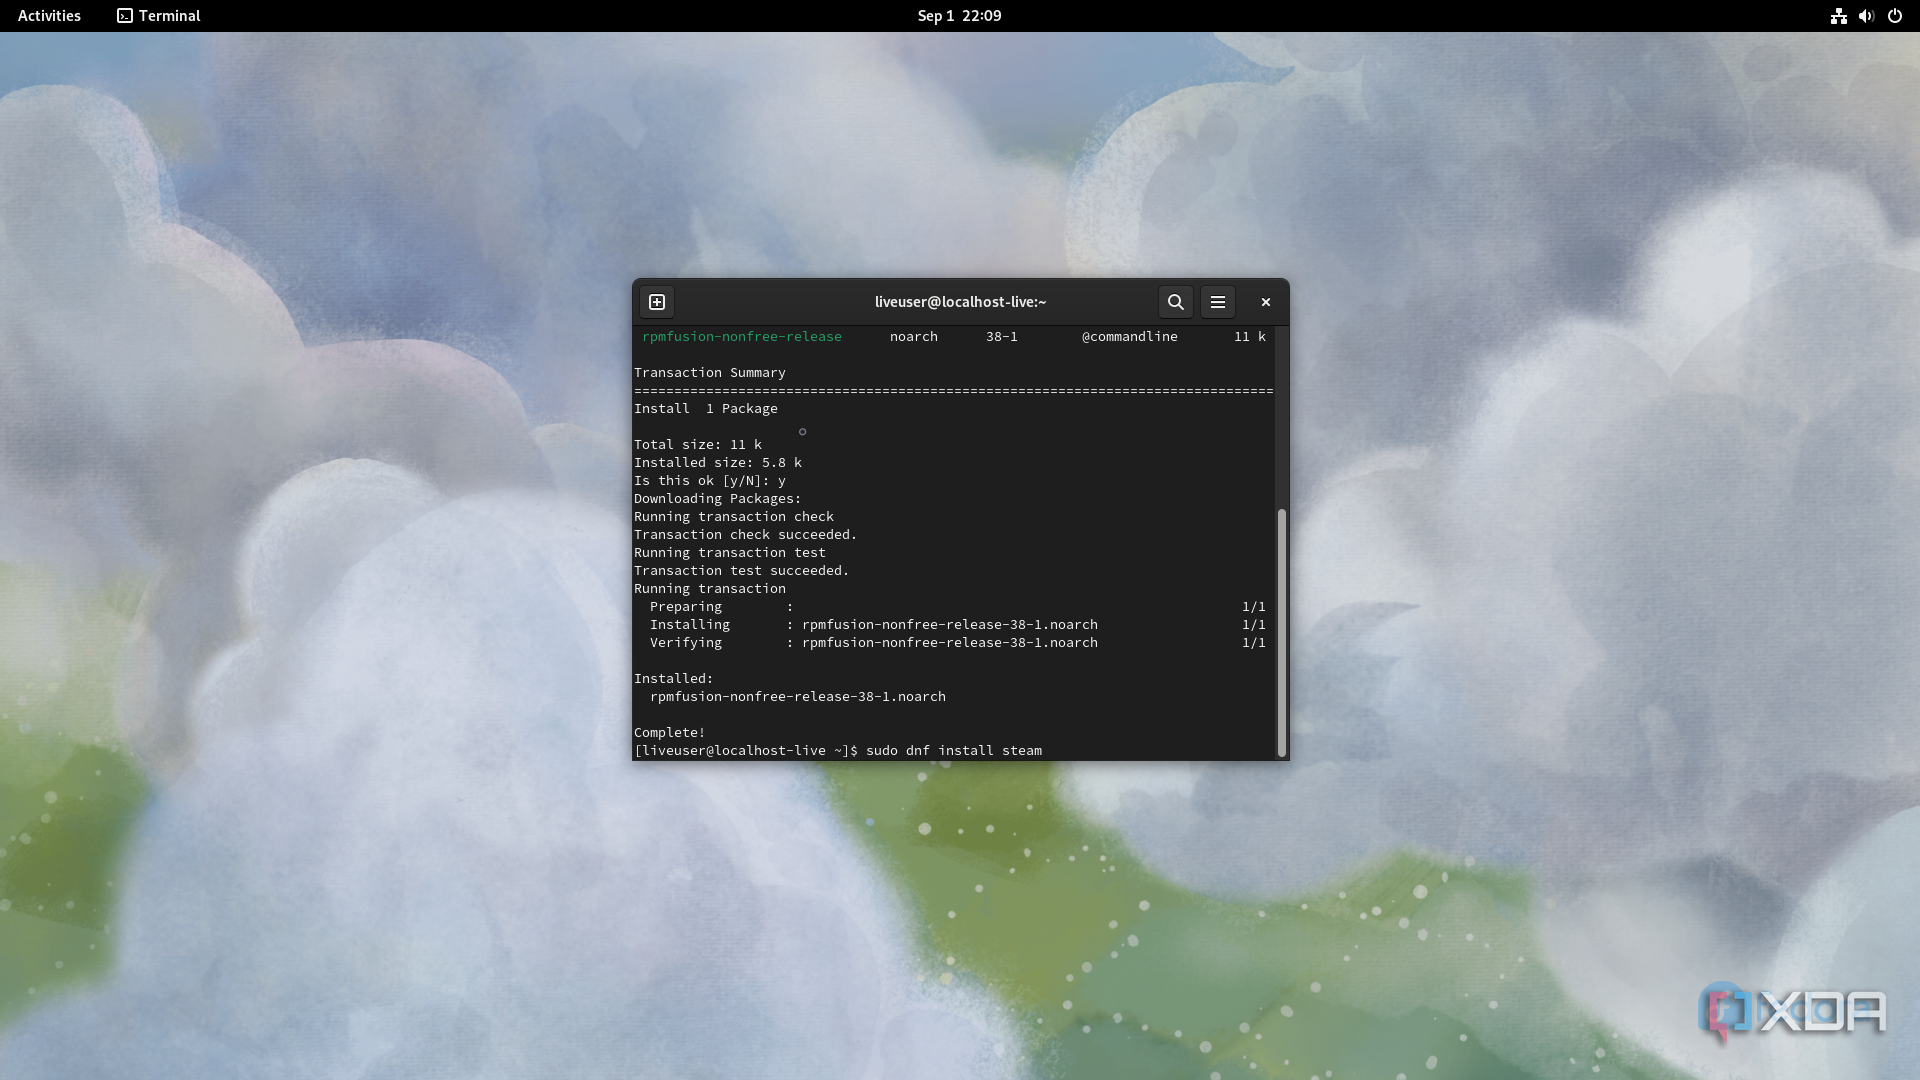Viewport: 1920px width, 1080px height.
Task: Open the power menu icon
Action: pos(1895,16)
